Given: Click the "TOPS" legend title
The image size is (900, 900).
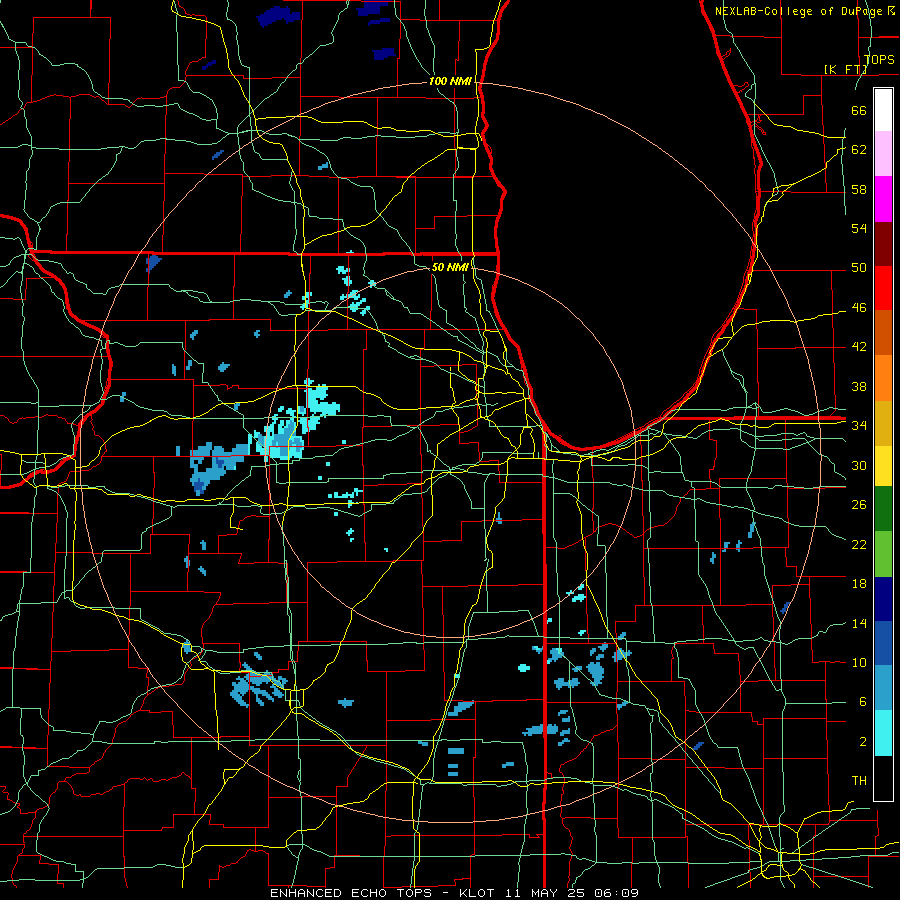Looking at the screenshot, I should [x=879, y=59].
